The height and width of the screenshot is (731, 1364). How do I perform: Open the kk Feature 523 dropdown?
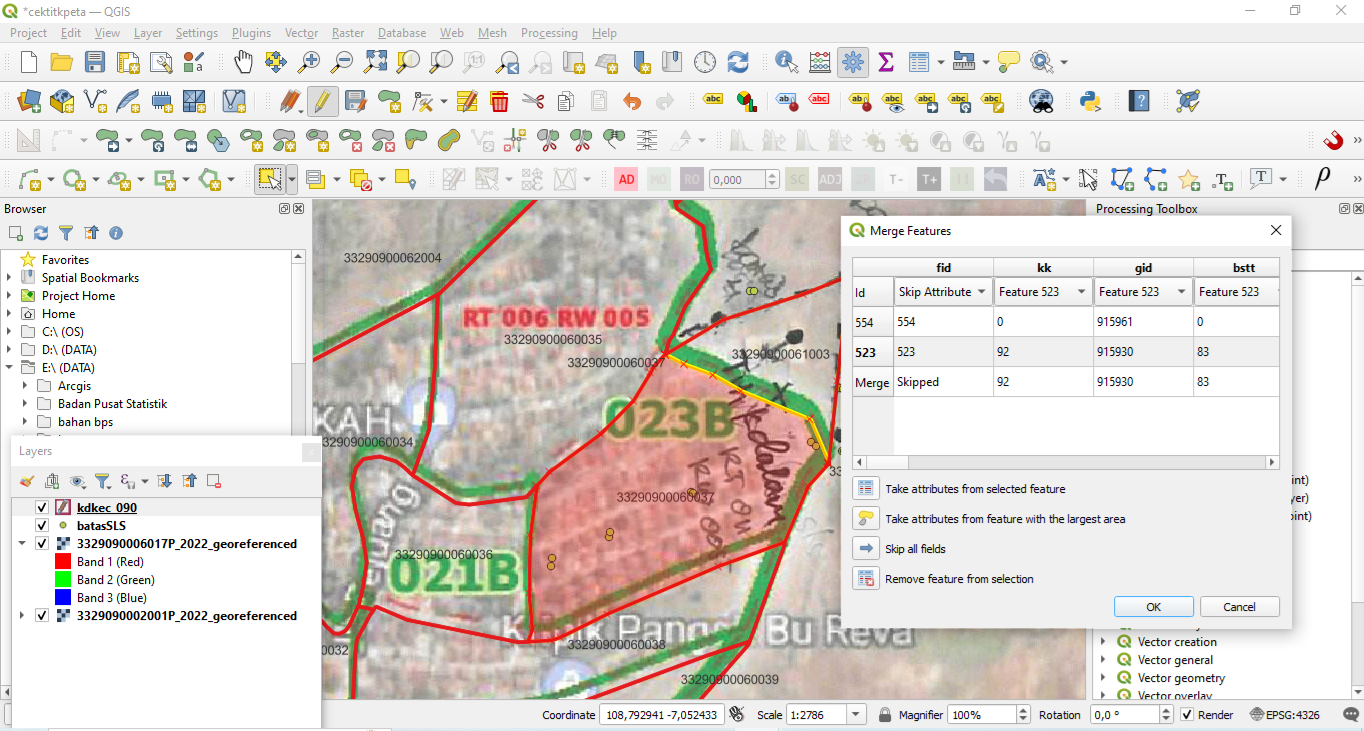pos(1043,292)
